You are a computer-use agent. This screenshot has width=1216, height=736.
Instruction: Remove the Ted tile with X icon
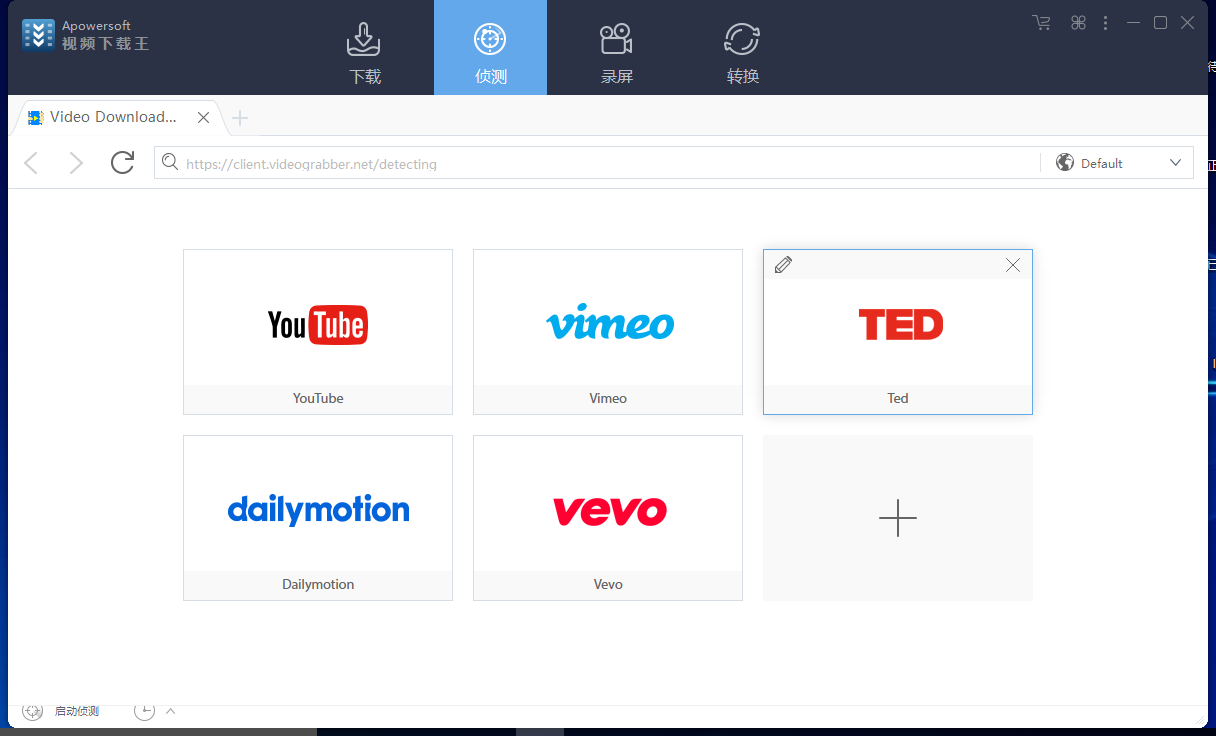[1013, 265]
